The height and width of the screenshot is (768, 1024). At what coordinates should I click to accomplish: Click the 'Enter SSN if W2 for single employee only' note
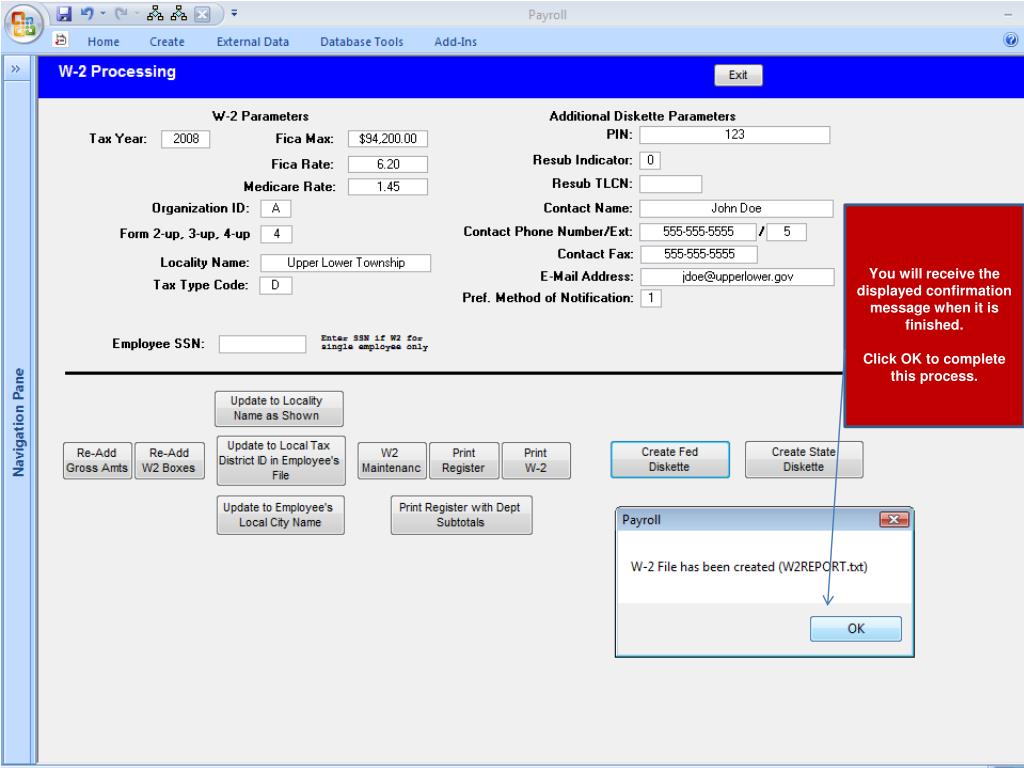tap(374, 342)
